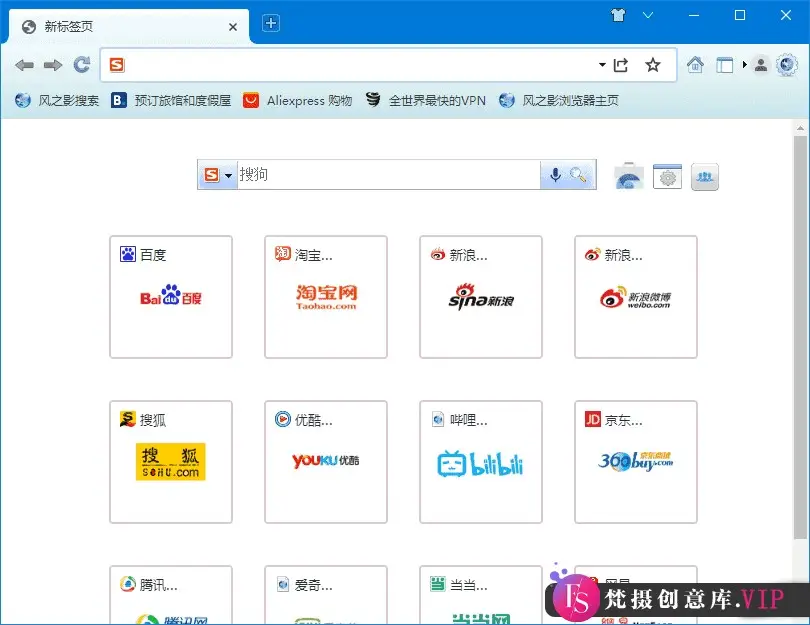The height and width of the screenshot is (625, 810).
Task: Open the 腾讯 speed dial tile
Action: click(x=171, y=595)
